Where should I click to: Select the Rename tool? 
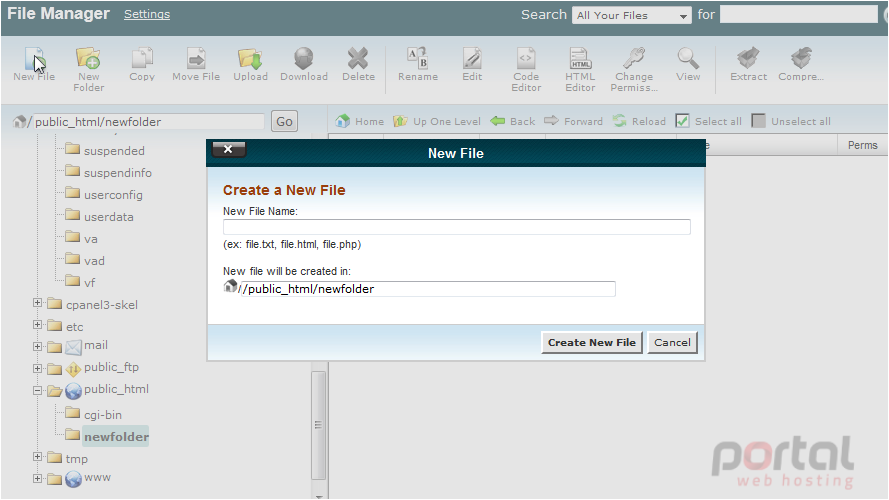(418, 58)
